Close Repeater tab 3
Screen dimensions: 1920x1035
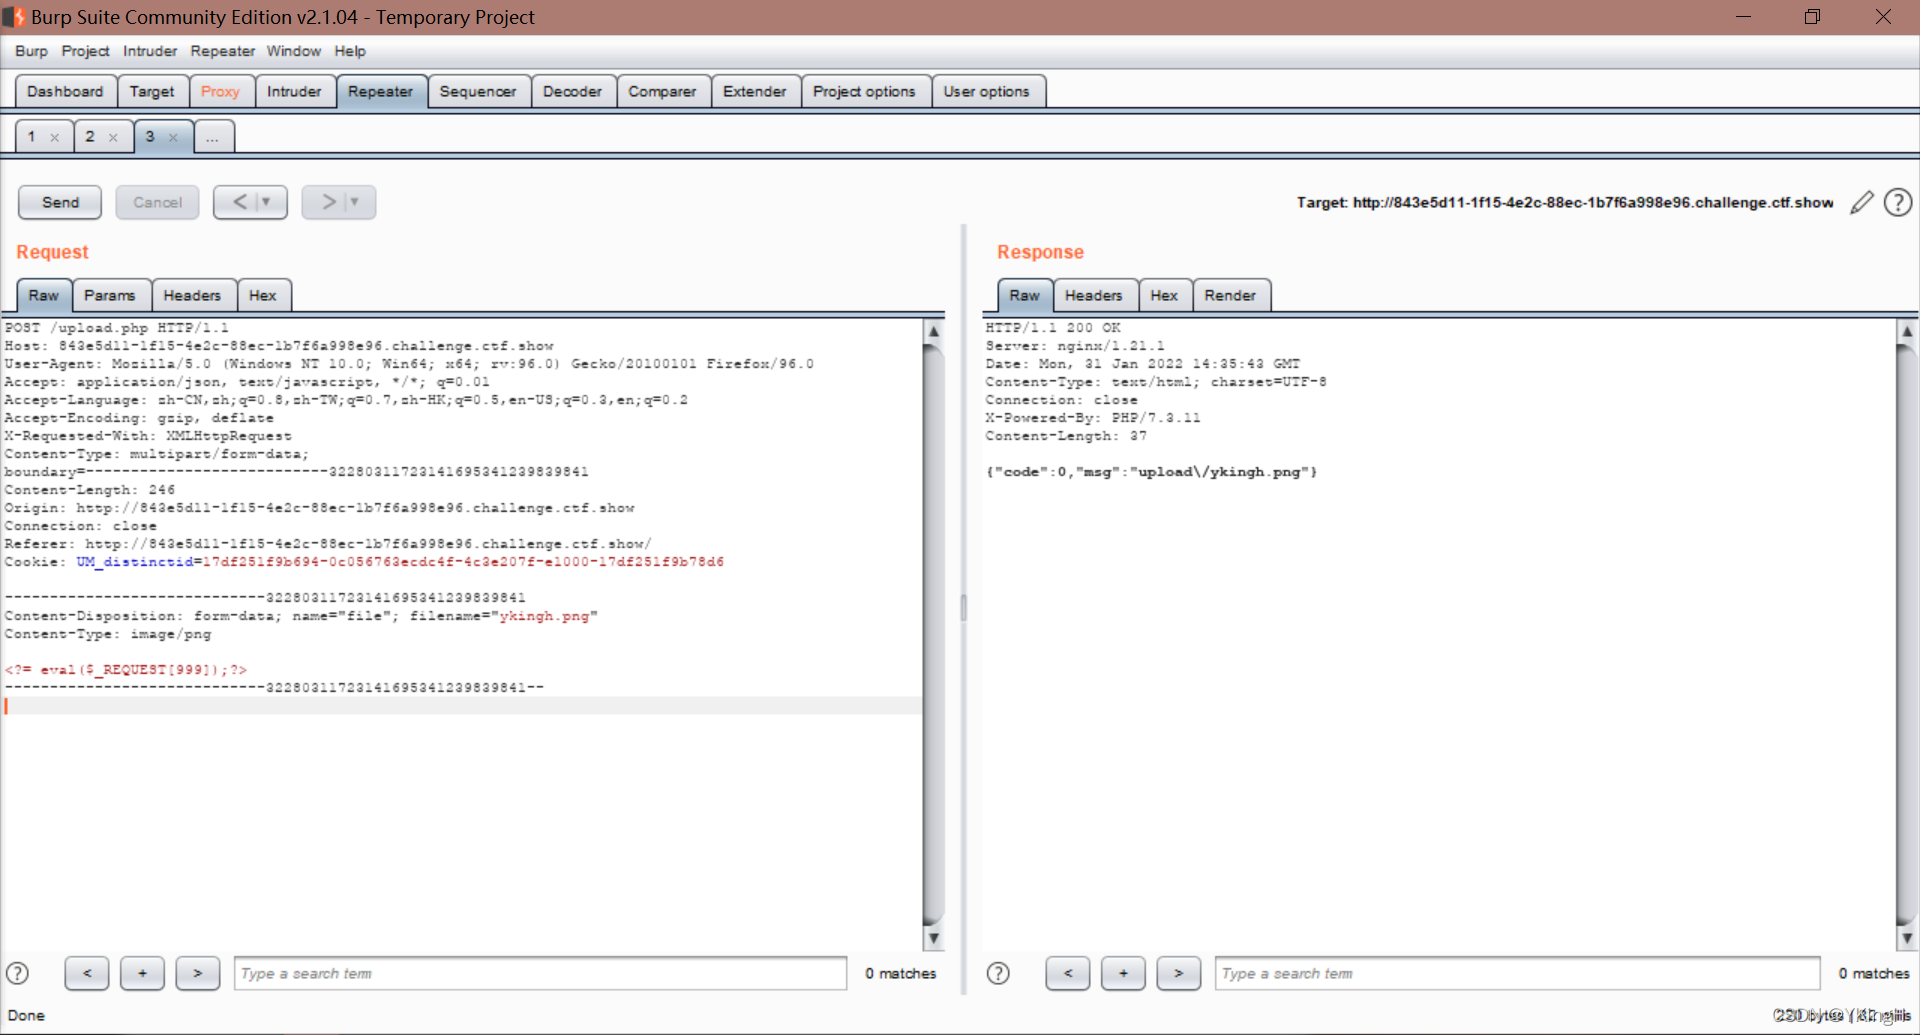[173, 138]
